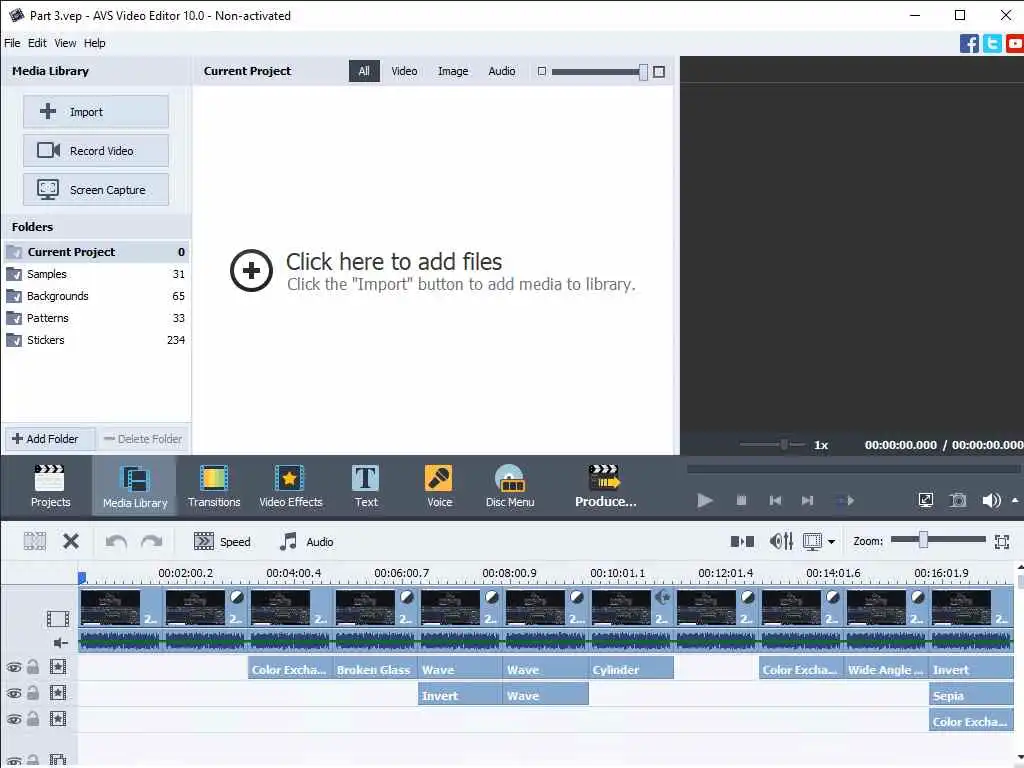The height and width of the screenshot is (768, 1024).
Task: Select the All media filter tab
Action: 364,71
